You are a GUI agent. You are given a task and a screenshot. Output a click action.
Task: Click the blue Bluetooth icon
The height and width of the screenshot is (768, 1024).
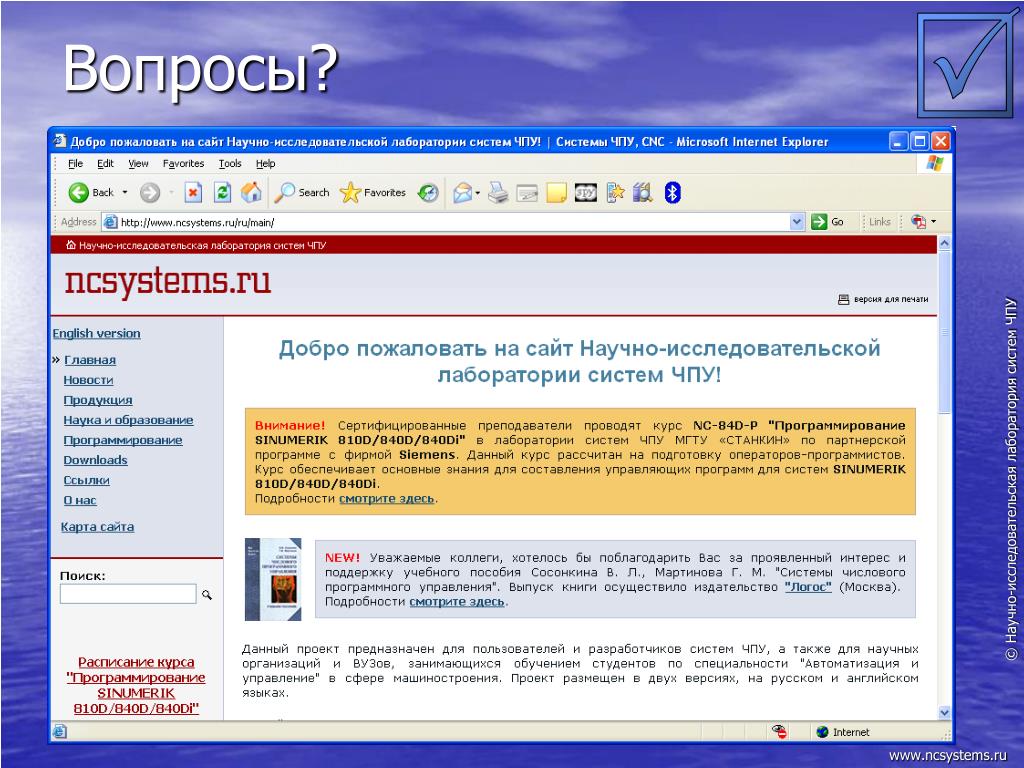(673, 193)
